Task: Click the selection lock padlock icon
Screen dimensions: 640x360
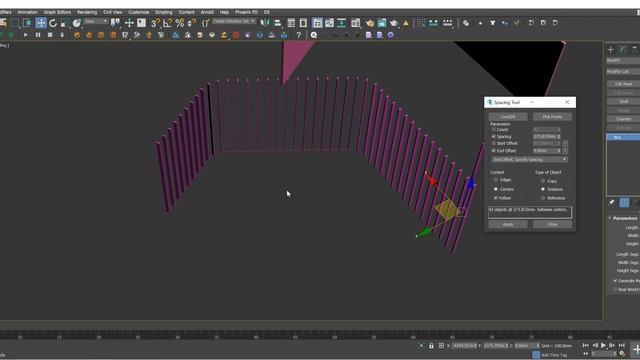Action: click(431, 346)
